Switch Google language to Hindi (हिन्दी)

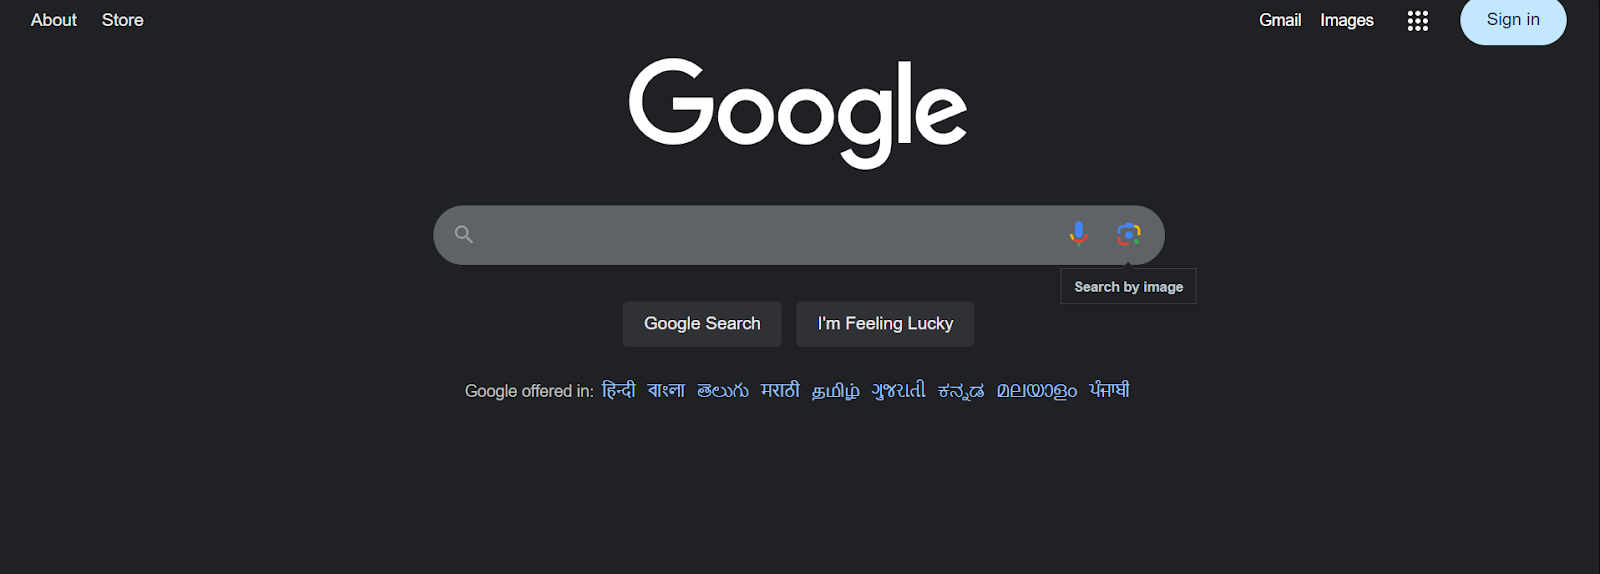point(619,390)
